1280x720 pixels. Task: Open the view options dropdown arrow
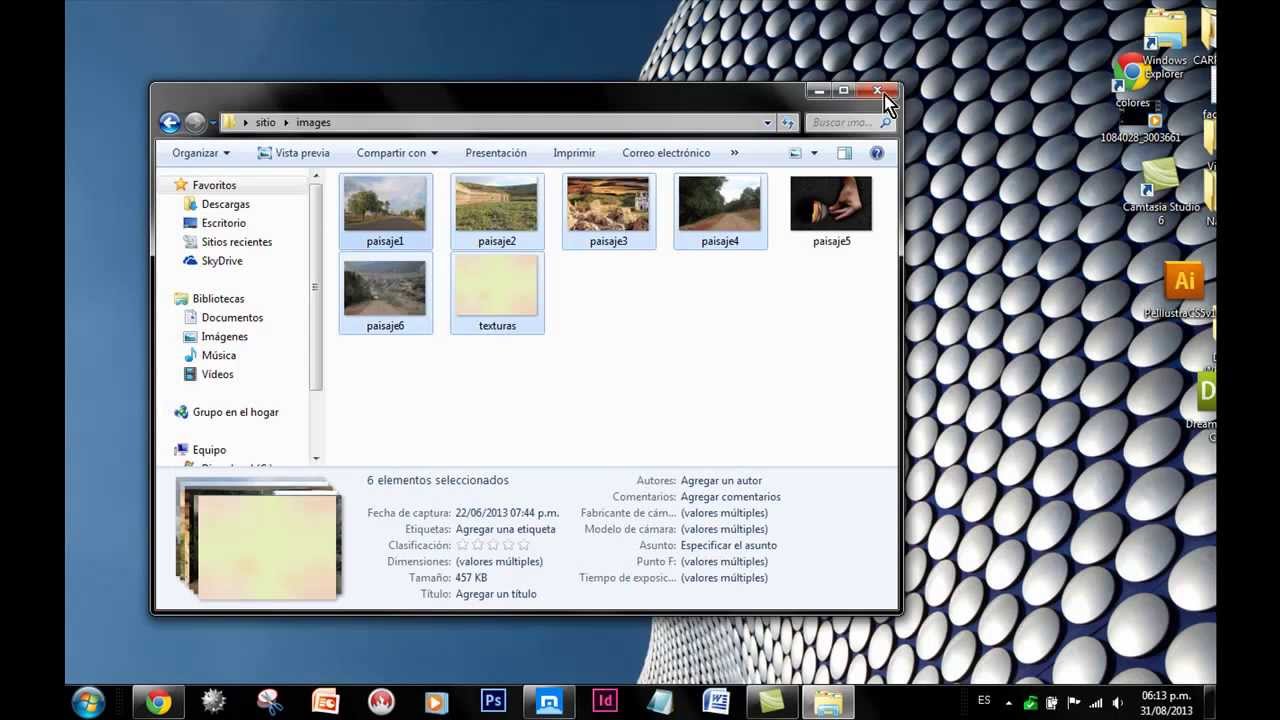coord(814,153)
